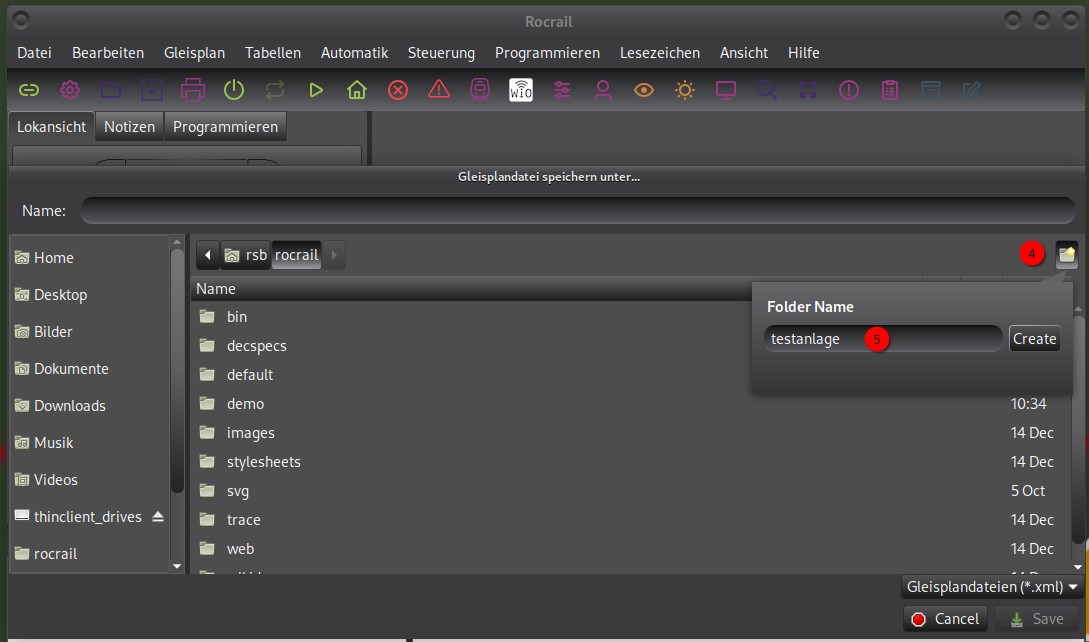Click the green link connect icon

[29, 90]
